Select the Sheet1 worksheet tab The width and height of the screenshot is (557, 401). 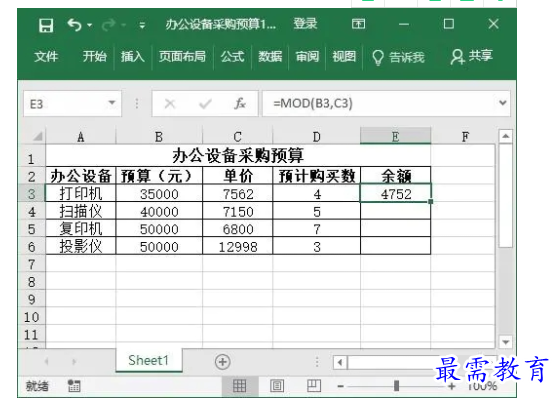(148, 360)
